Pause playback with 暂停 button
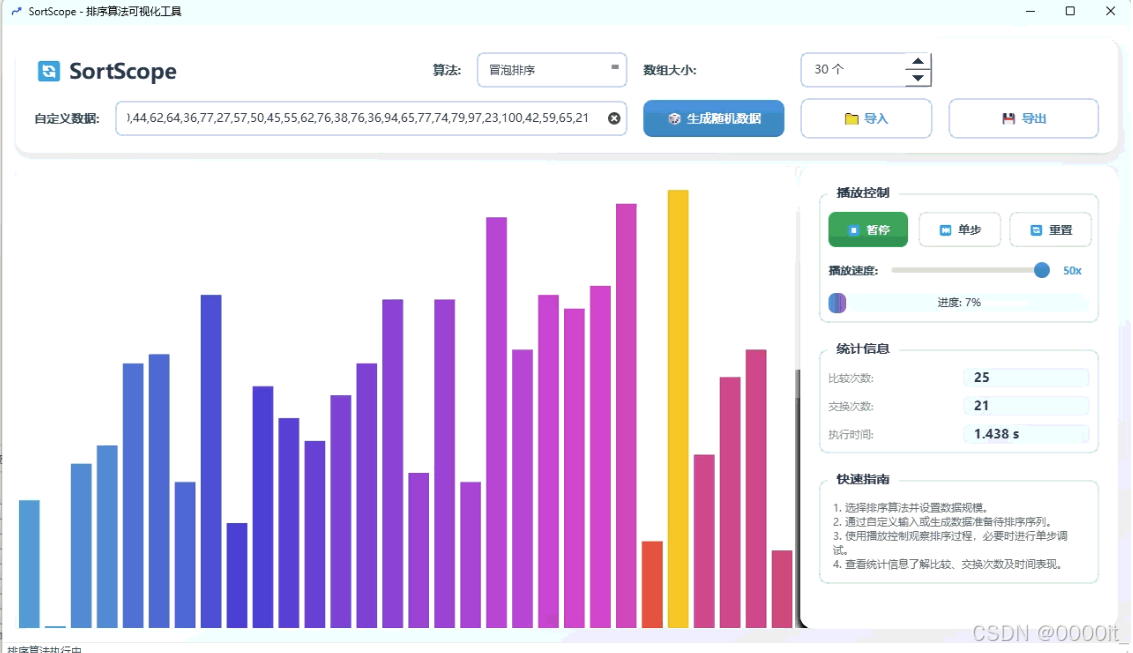The width and height of the screenshot is (1133, 653). tap(868, 230)
